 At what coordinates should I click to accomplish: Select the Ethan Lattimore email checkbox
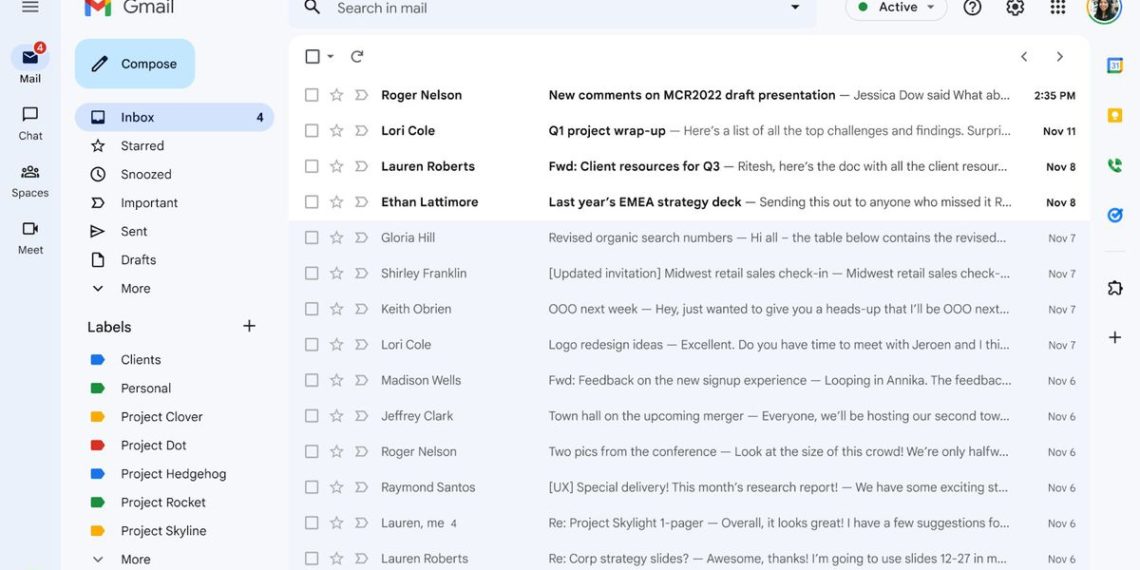(x=311, y=201)
